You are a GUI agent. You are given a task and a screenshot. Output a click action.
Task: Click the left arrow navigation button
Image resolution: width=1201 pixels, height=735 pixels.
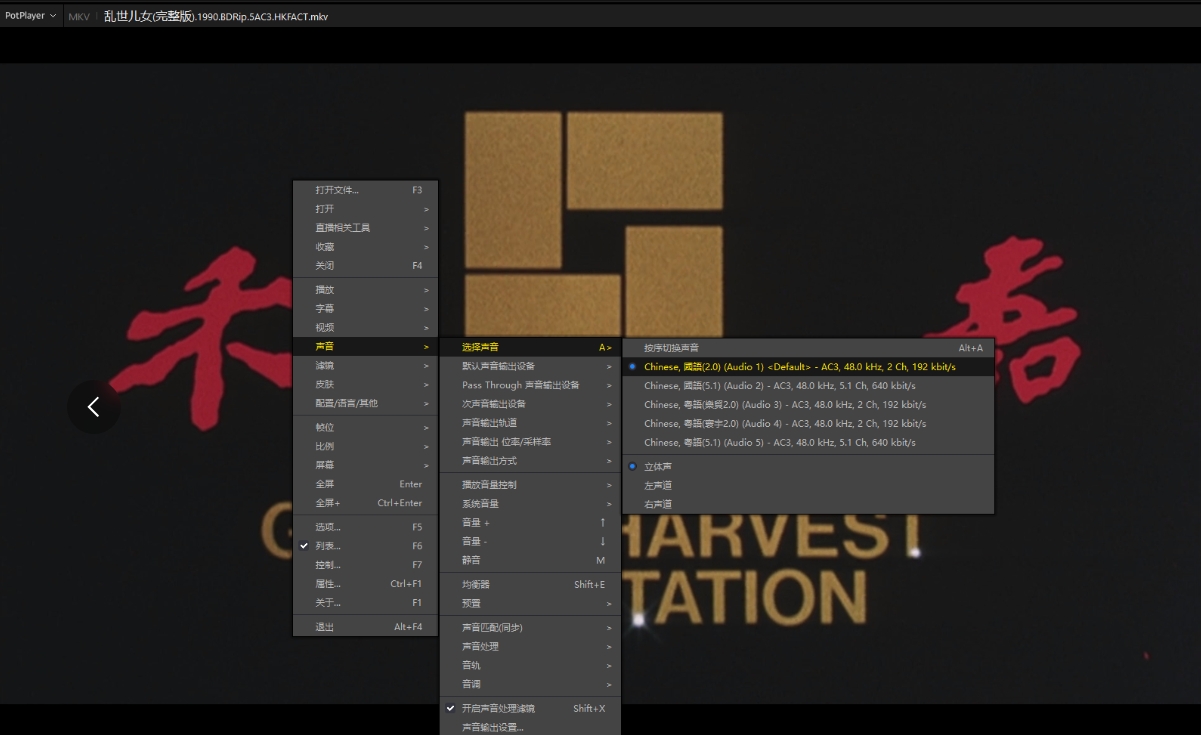coord(94,407)
